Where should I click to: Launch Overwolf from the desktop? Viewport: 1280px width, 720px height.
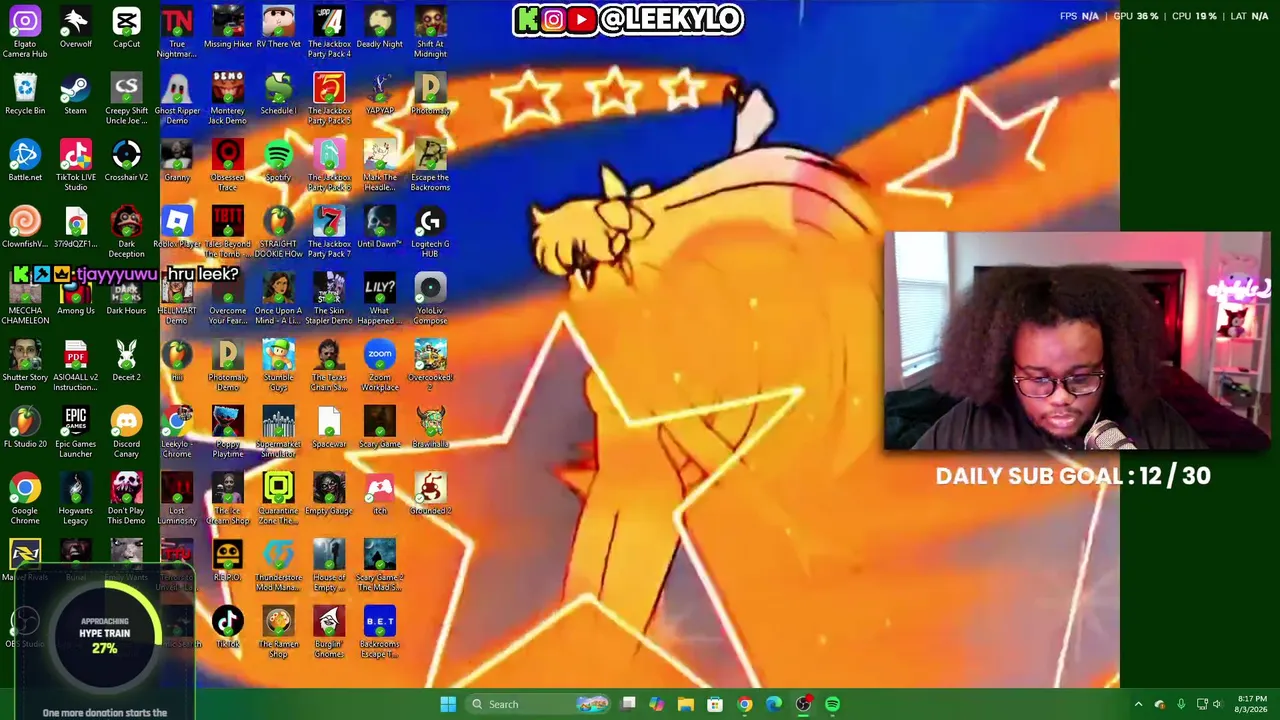coord(76,27)
